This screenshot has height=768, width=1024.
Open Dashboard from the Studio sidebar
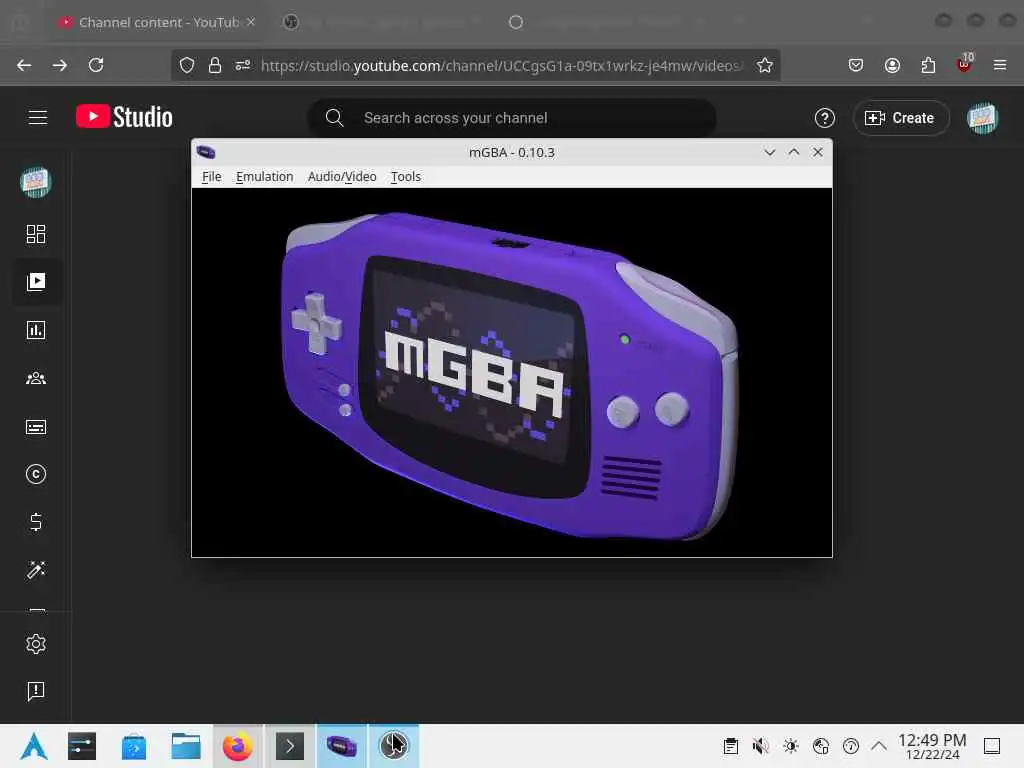coord(36,234)
